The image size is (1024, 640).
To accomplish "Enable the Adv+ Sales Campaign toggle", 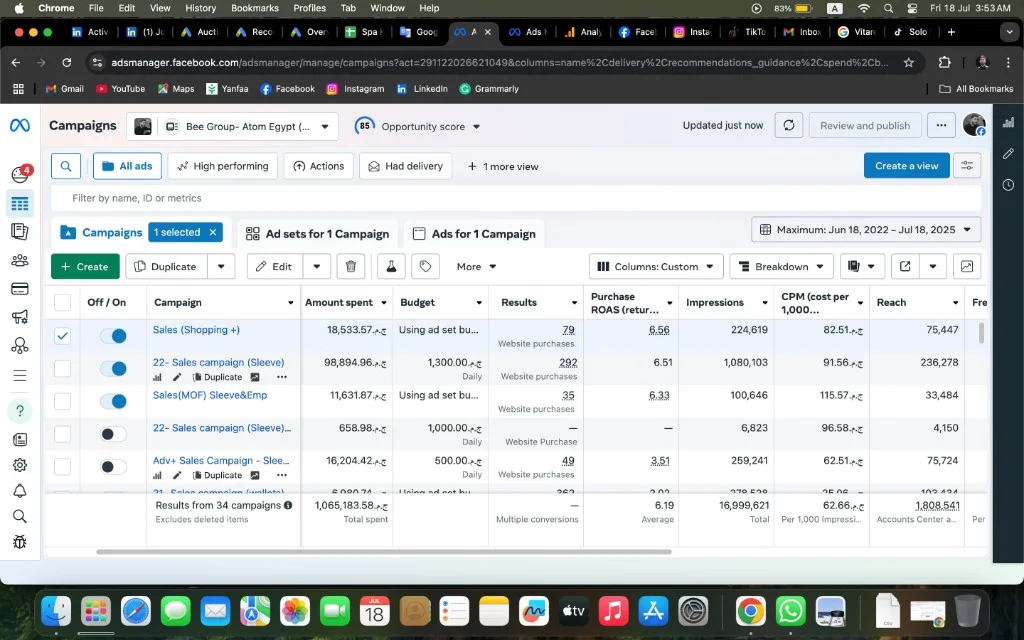I will [114, 466].
